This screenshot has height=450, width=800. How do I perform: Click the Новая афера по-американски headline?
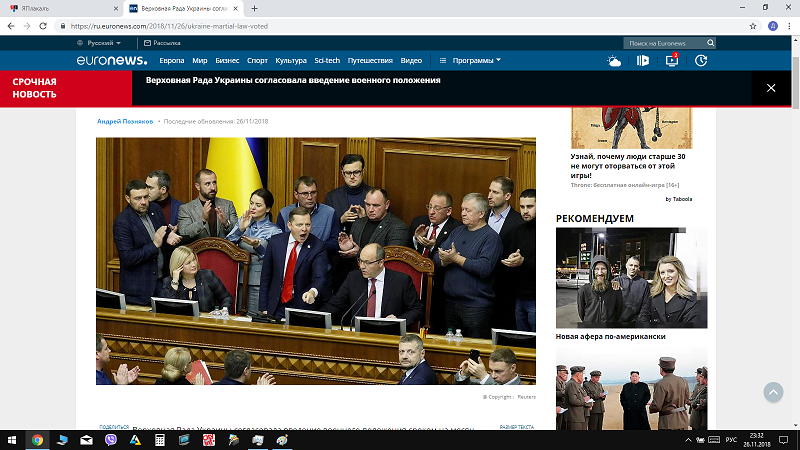coord(610,337)
